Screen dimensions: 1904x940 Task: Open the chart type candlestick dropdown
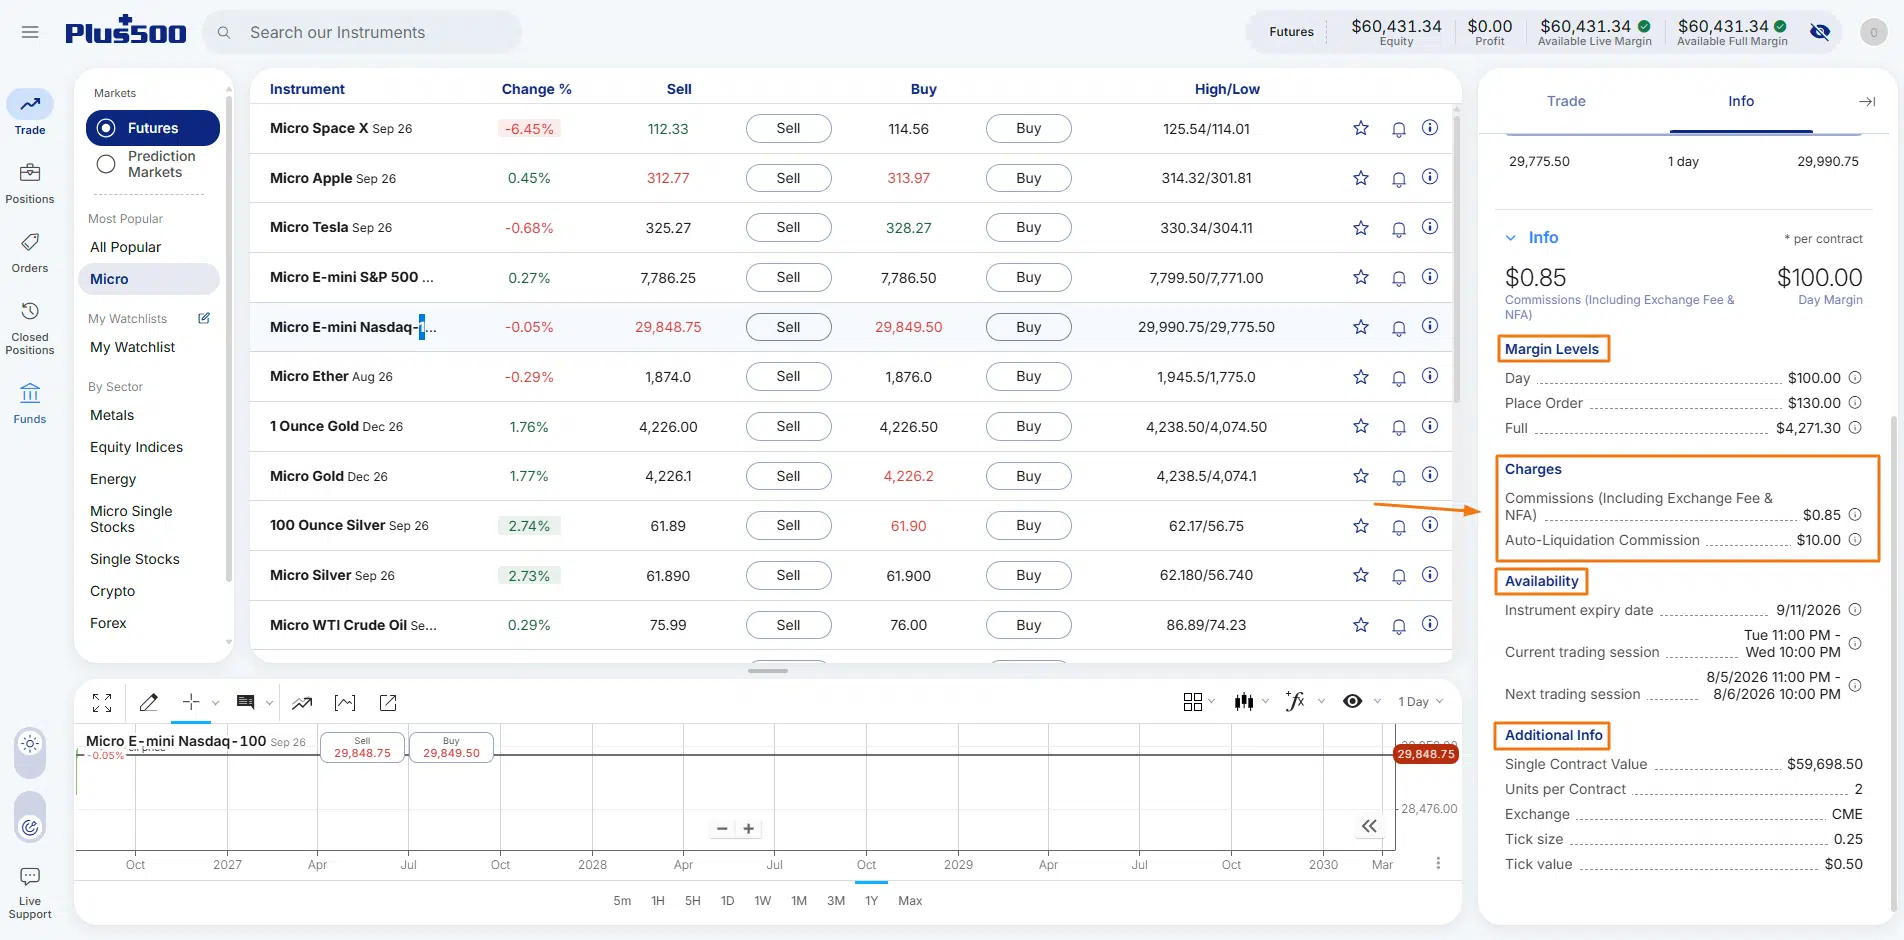coord(1250,702)
